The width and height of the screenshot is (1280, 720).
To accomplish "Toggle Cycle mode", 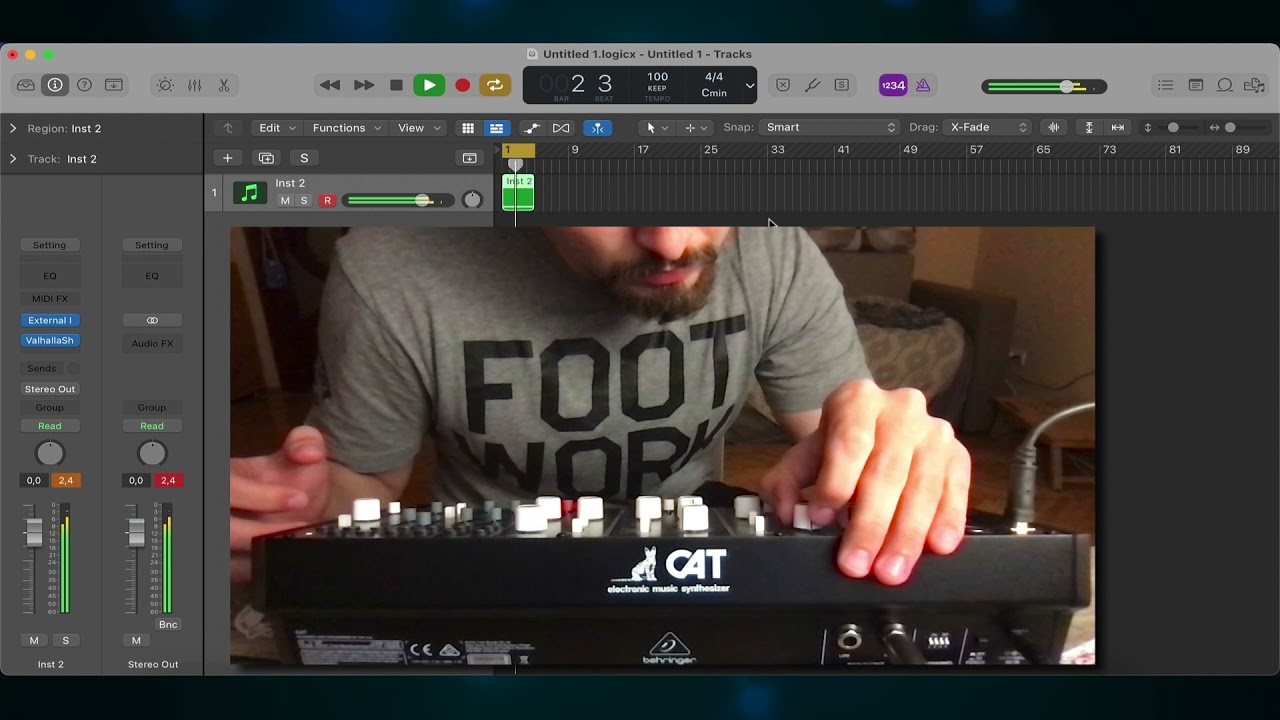I will [x=495, y=85].
